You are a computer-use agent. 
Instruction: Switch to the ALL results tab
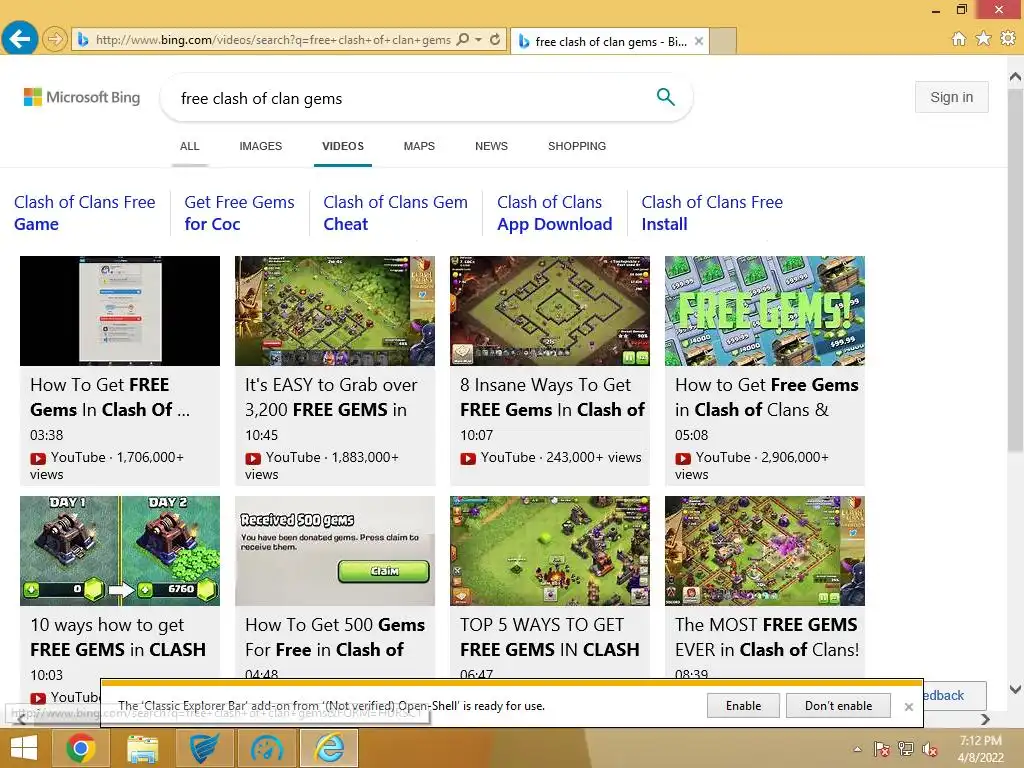coord(189,146)
